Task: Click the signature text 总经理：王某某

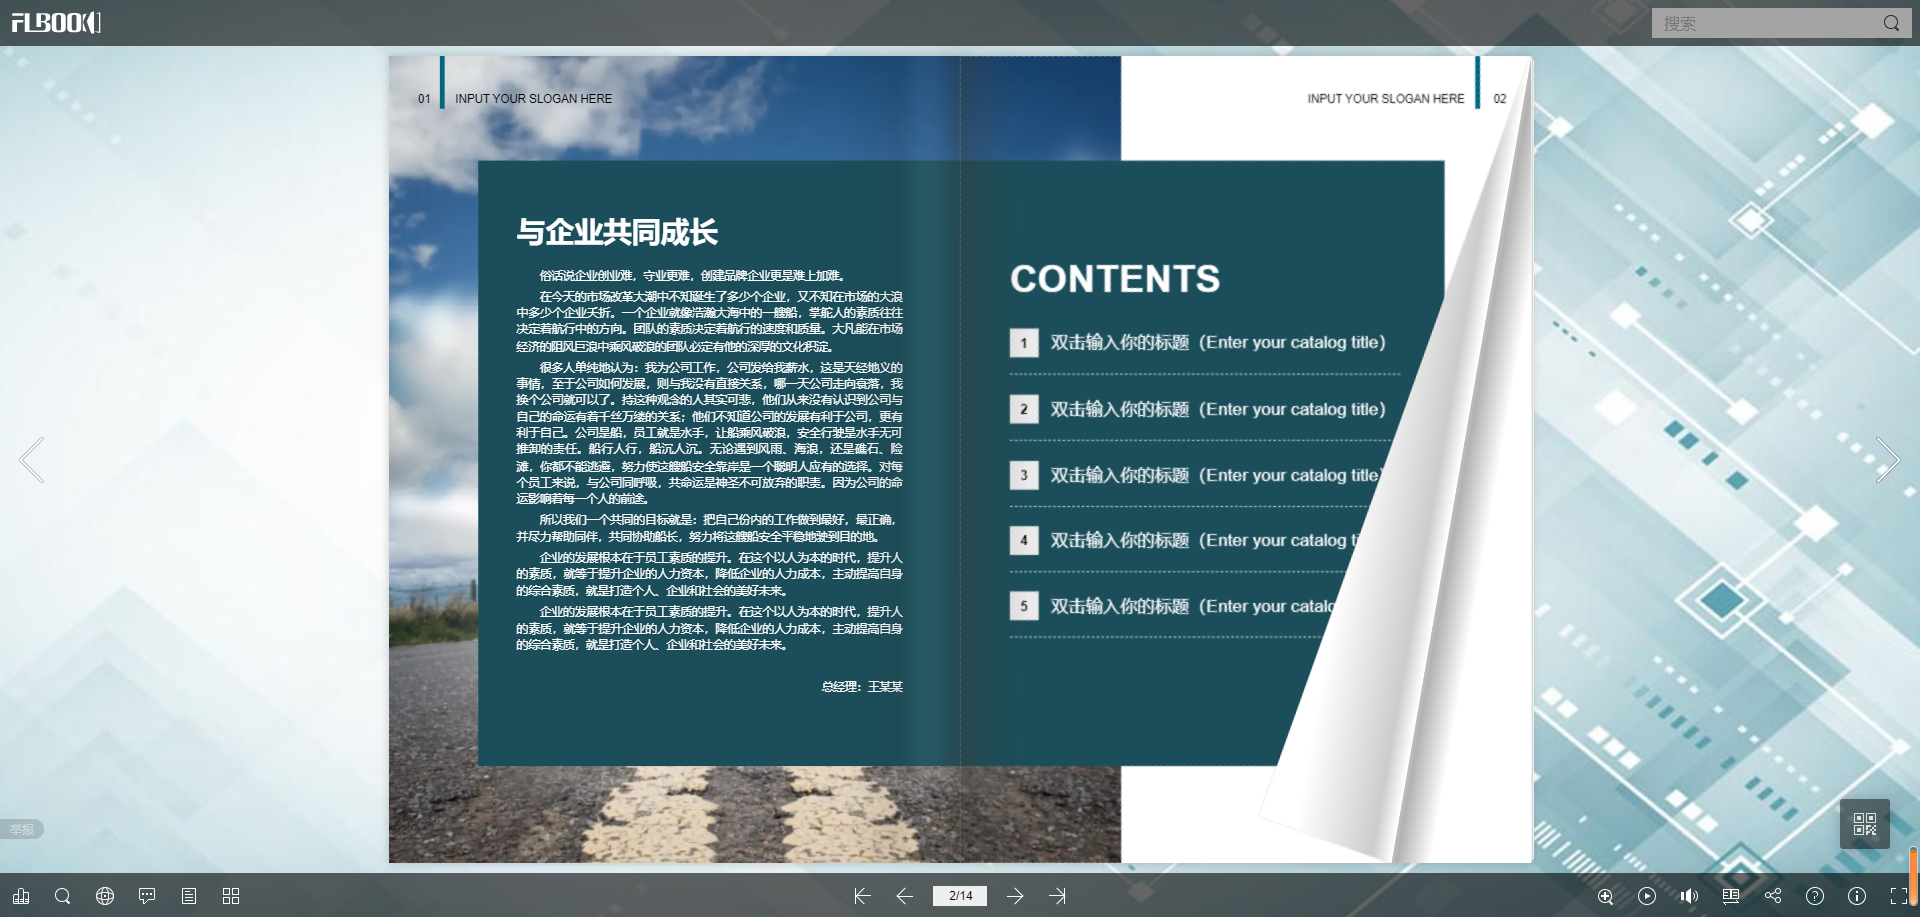Action: point(862,687)
